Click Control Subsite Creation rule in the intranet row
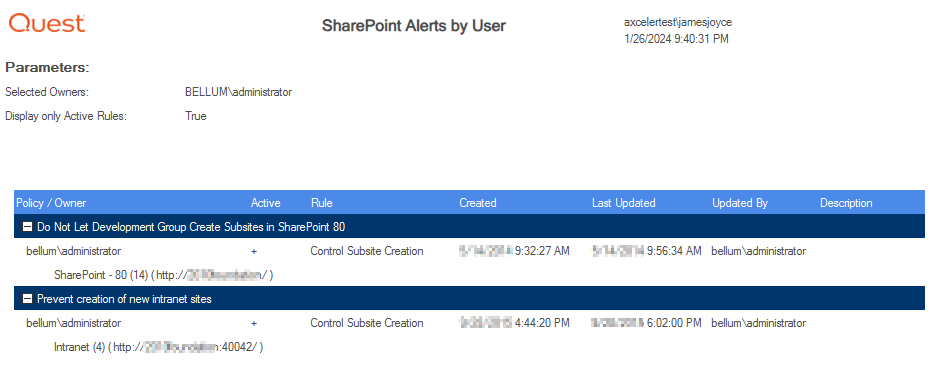The height and width of the screenshot is (378, 950). (x=367, y=323)
